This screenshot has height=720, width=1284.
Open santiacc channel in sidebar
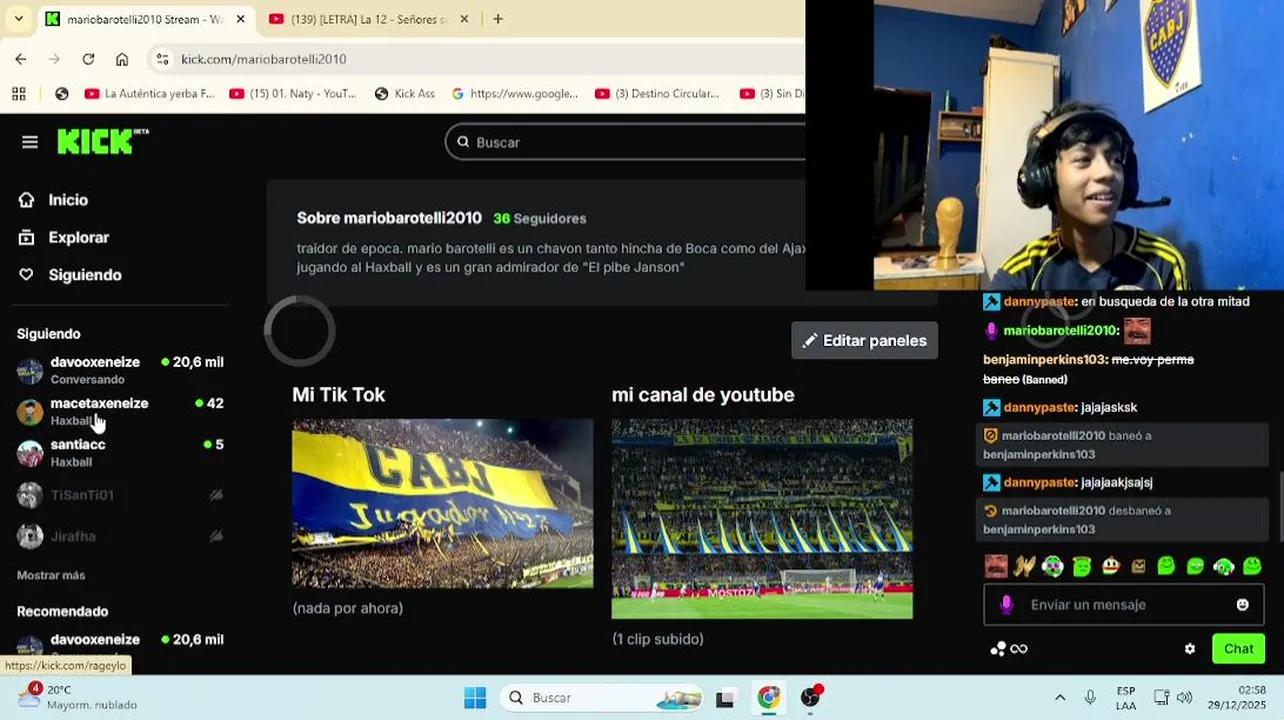[120, 452]
